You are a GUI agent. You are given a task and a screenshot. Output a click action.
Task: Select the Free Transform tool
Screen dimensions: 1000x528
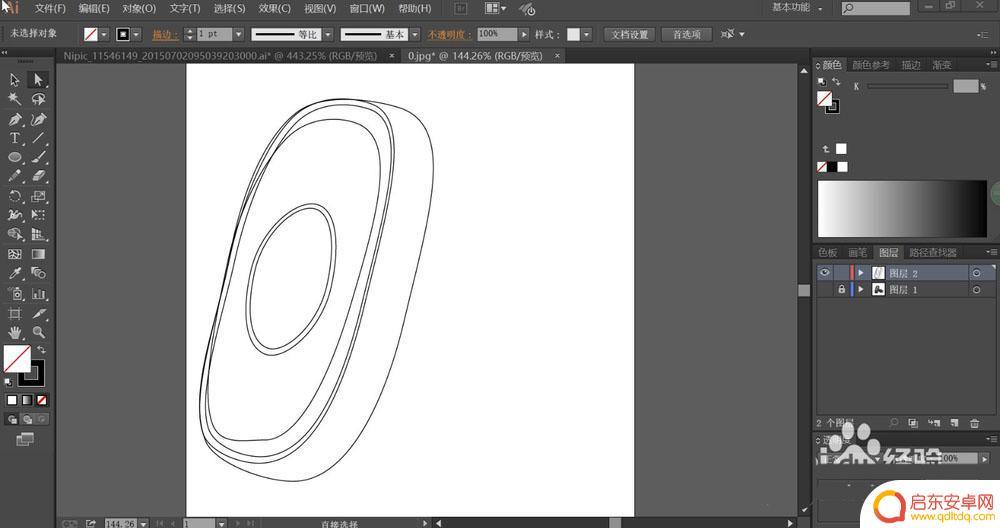[38, 216]
